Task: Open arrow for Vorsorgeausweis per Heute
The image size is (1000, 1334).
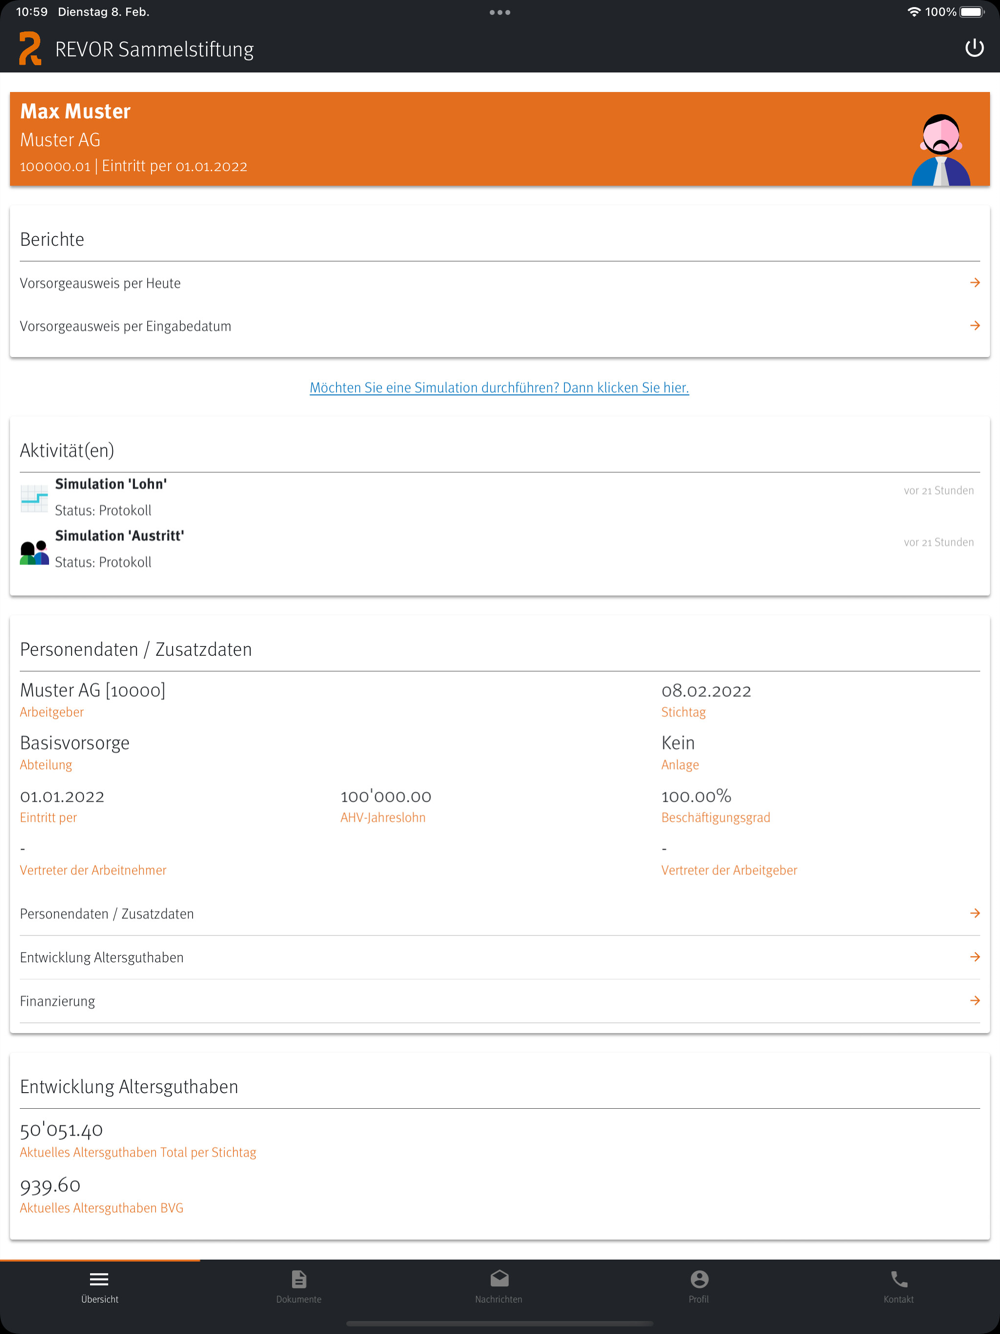Action: [x=975, y=283]
